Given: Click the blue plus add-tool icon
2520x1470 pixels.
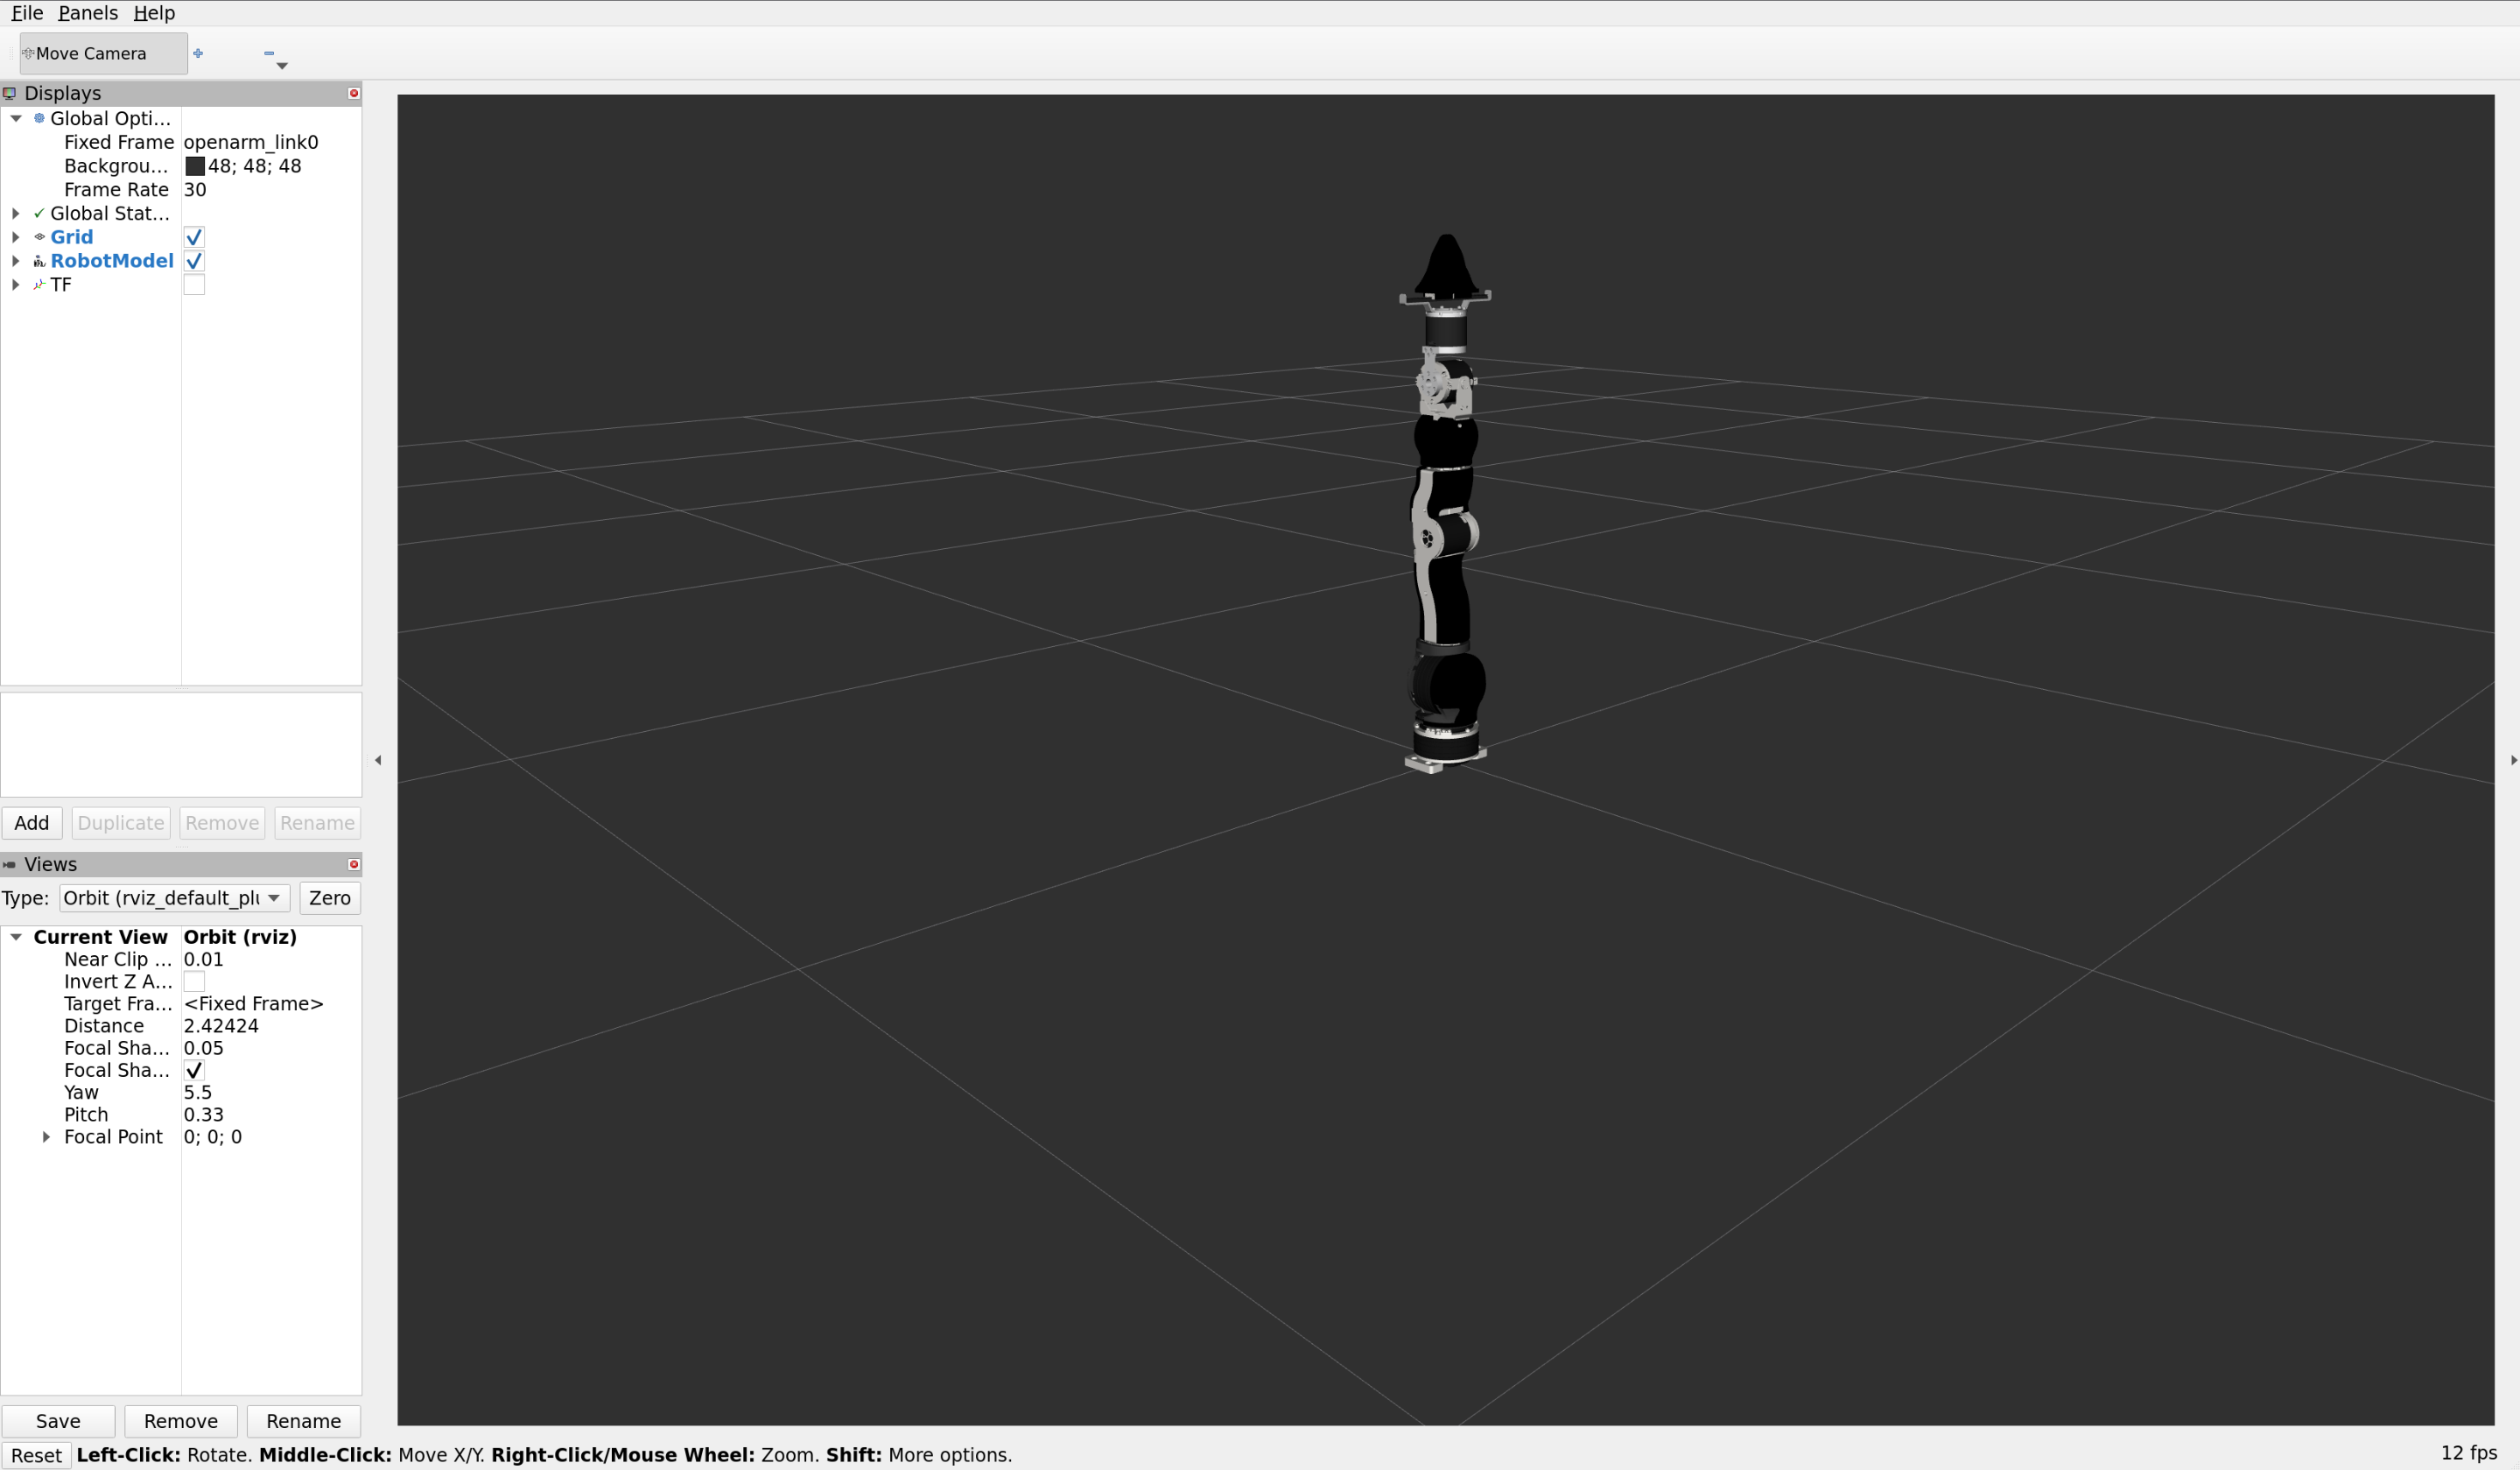Looking at the screenshot, I should [x=198, y=54].
